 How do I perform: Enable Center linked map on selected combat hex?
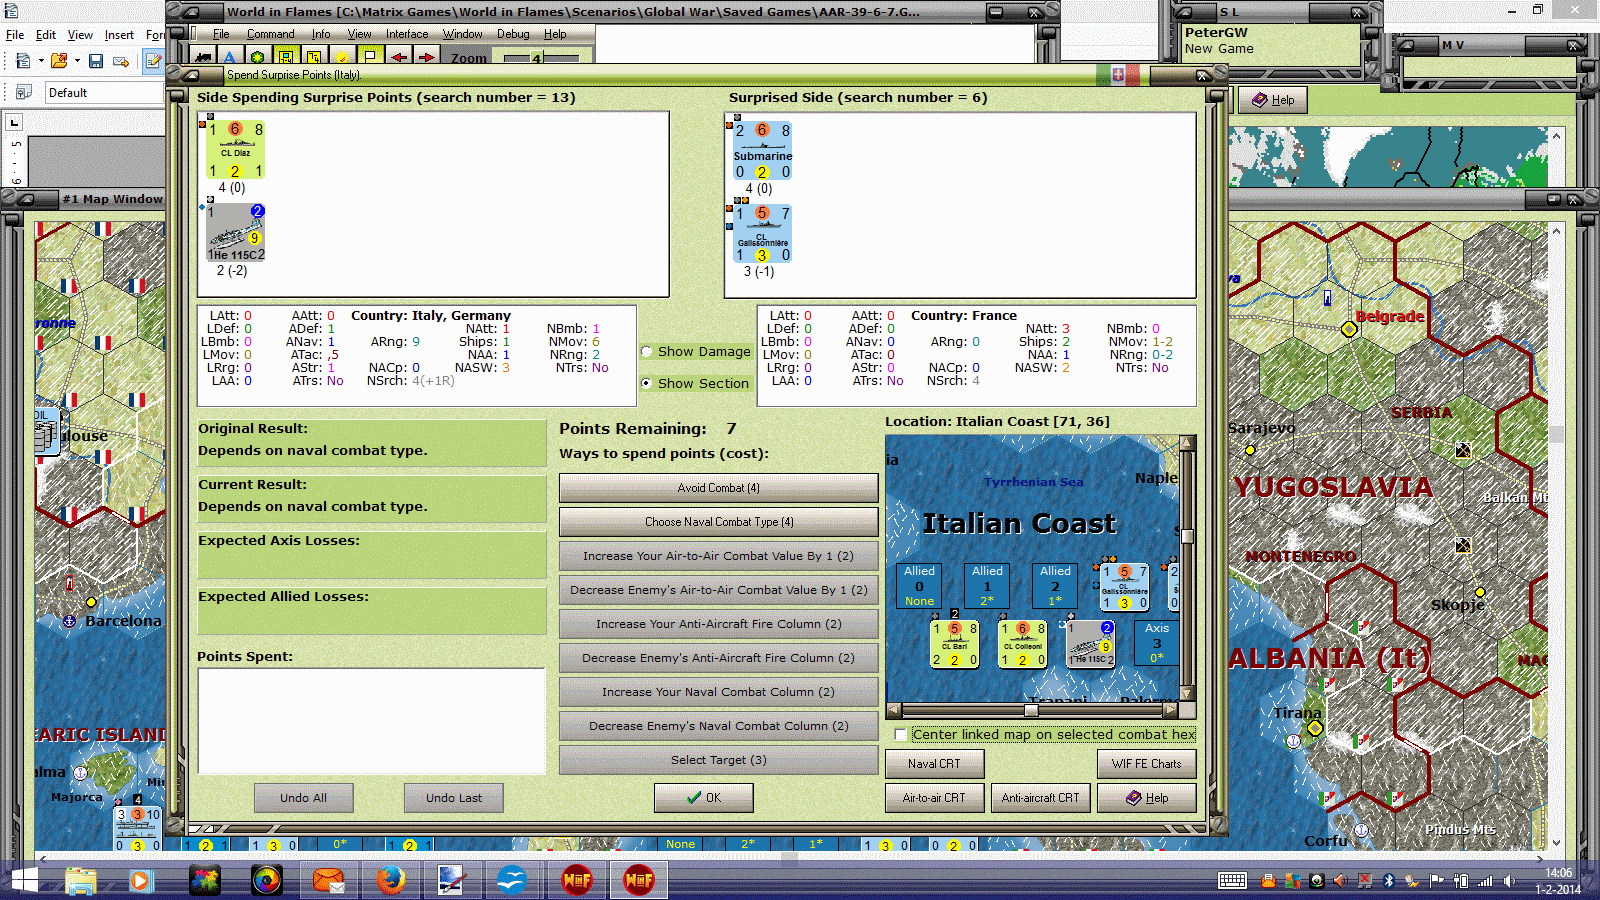coord(901,734)
